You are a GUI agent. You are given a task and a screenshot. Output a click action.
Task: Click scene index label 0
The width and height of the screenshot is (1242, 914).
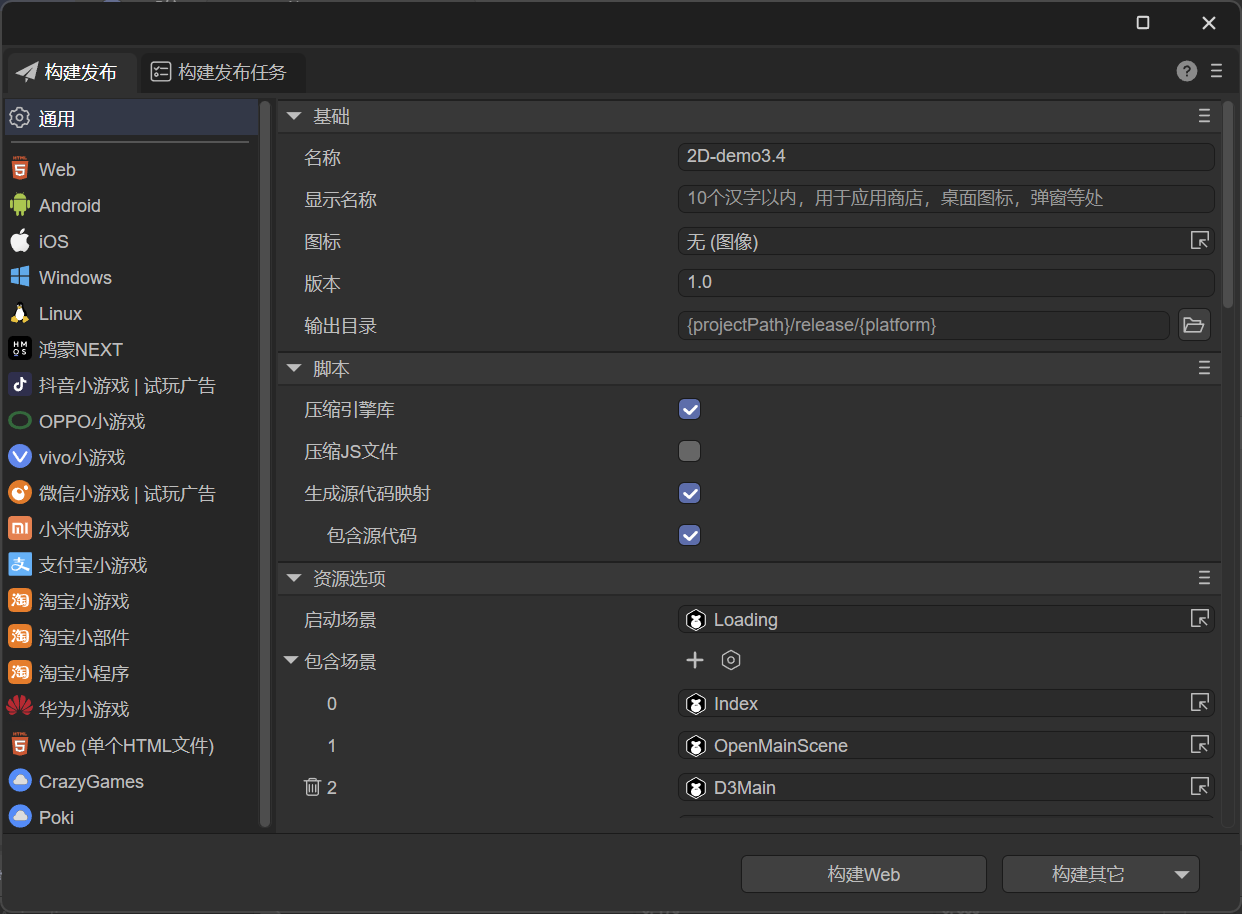[x=332, y=704]
